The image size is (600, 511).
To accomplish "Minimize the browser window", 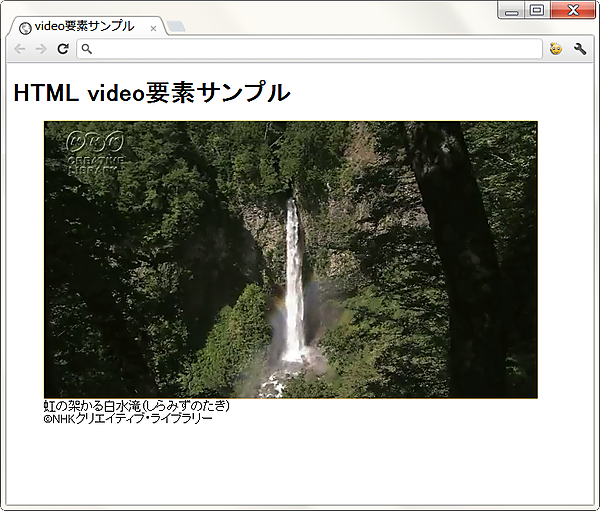I will (x=512, y=10).
